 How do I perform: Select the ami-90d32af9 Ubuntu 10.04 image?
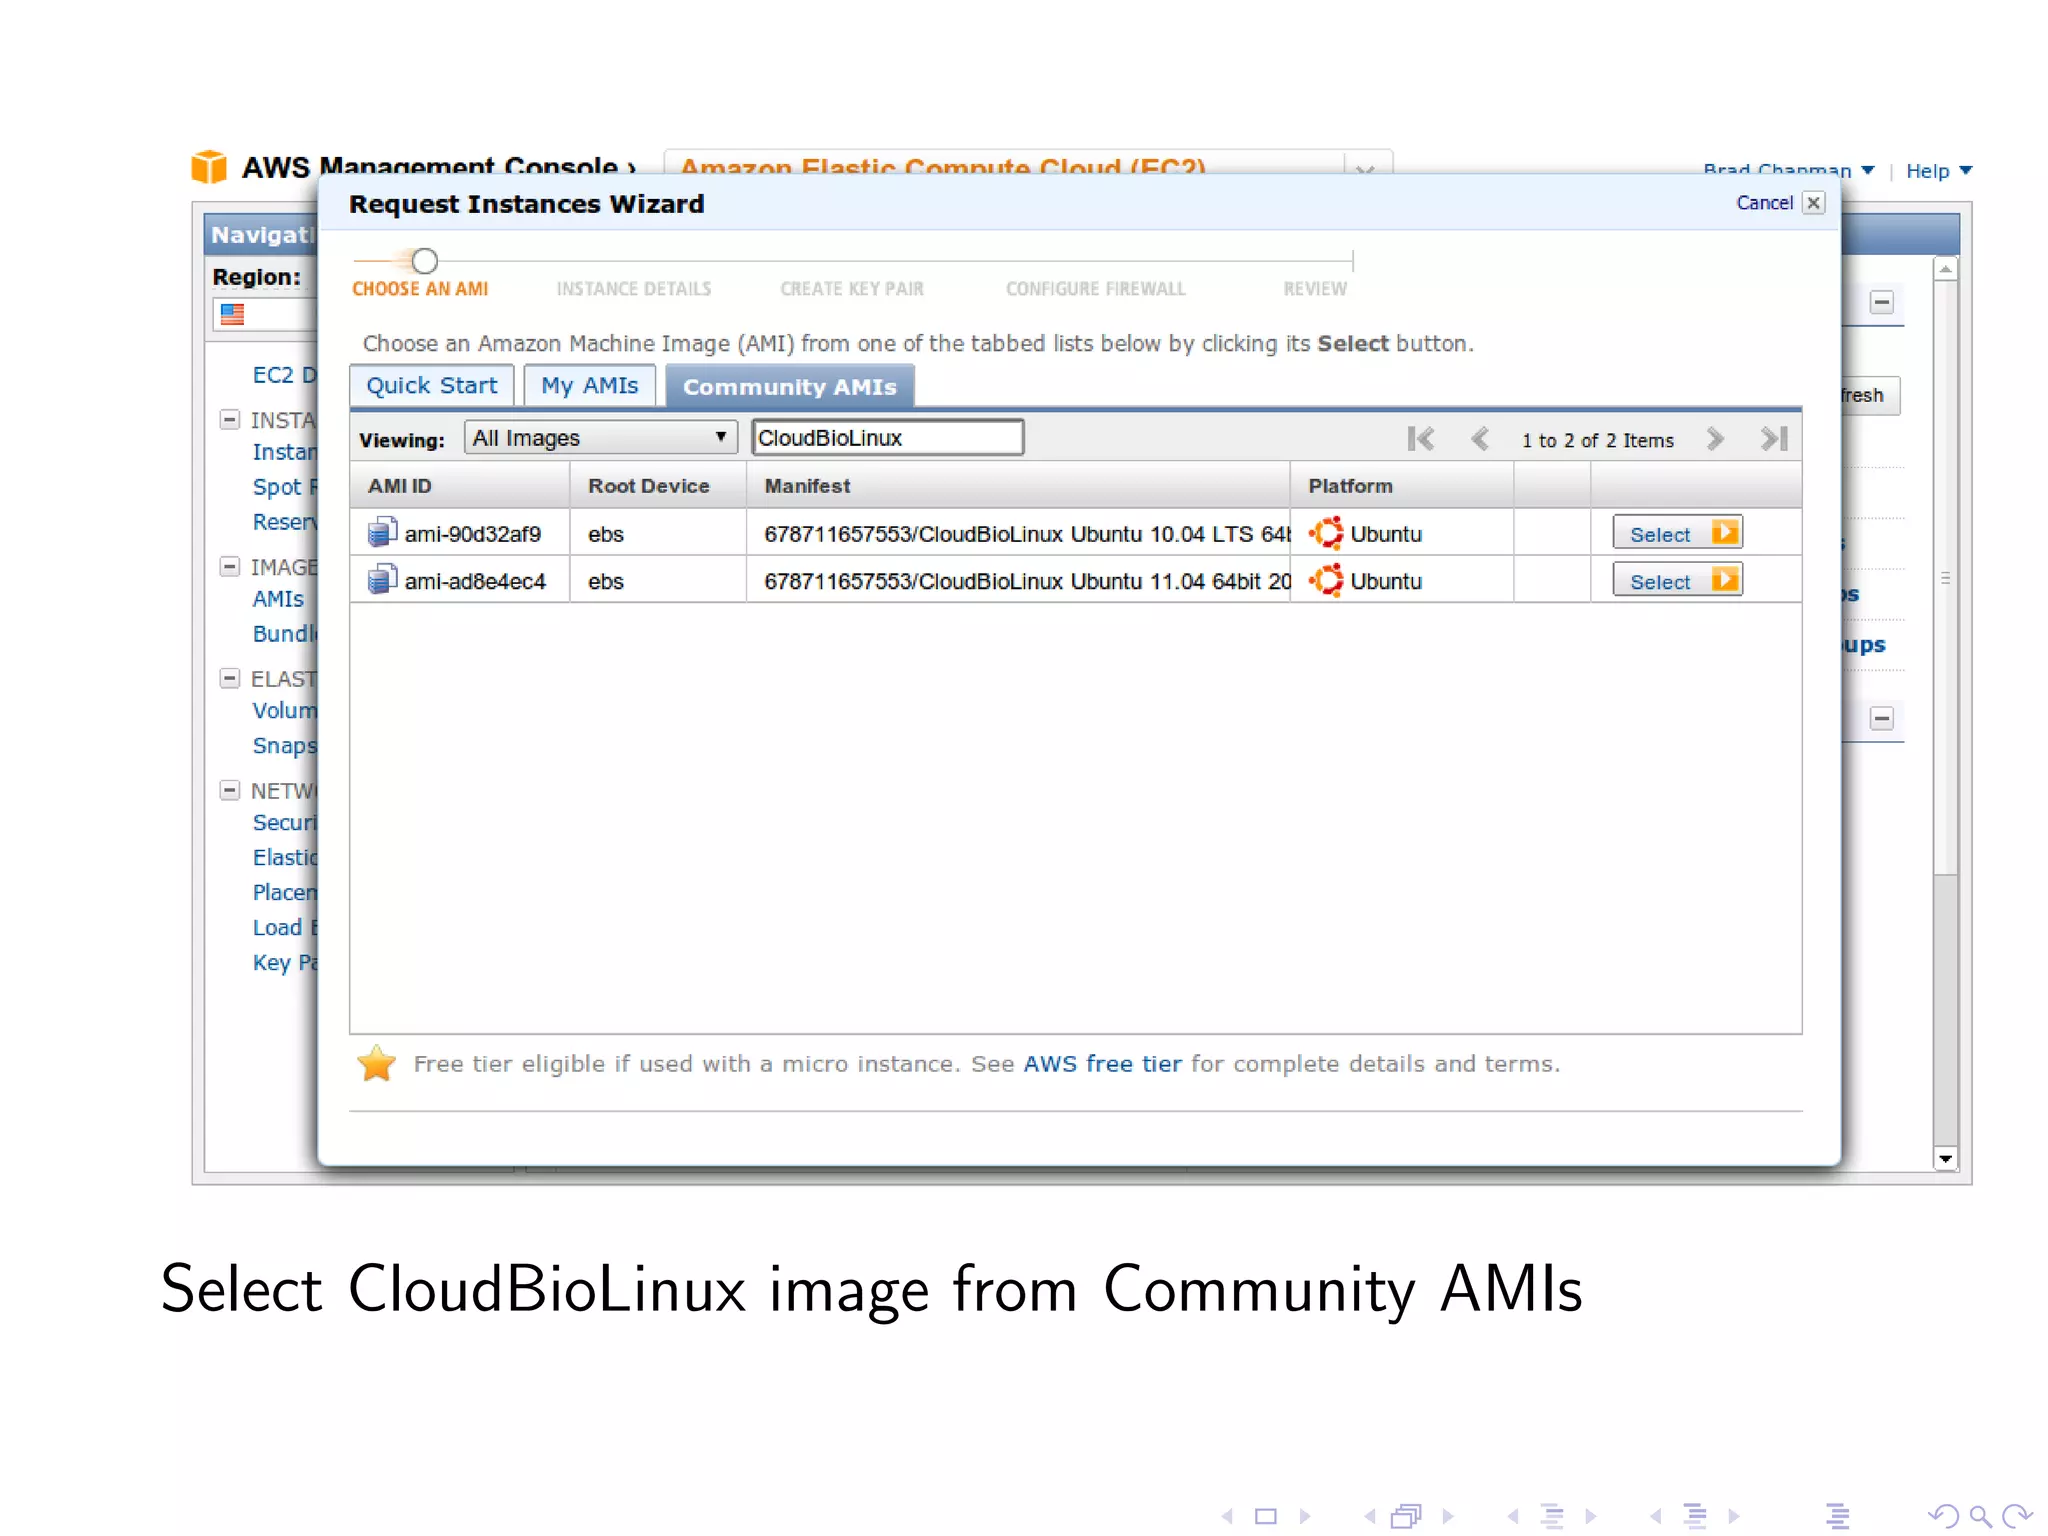[1677, 533]
